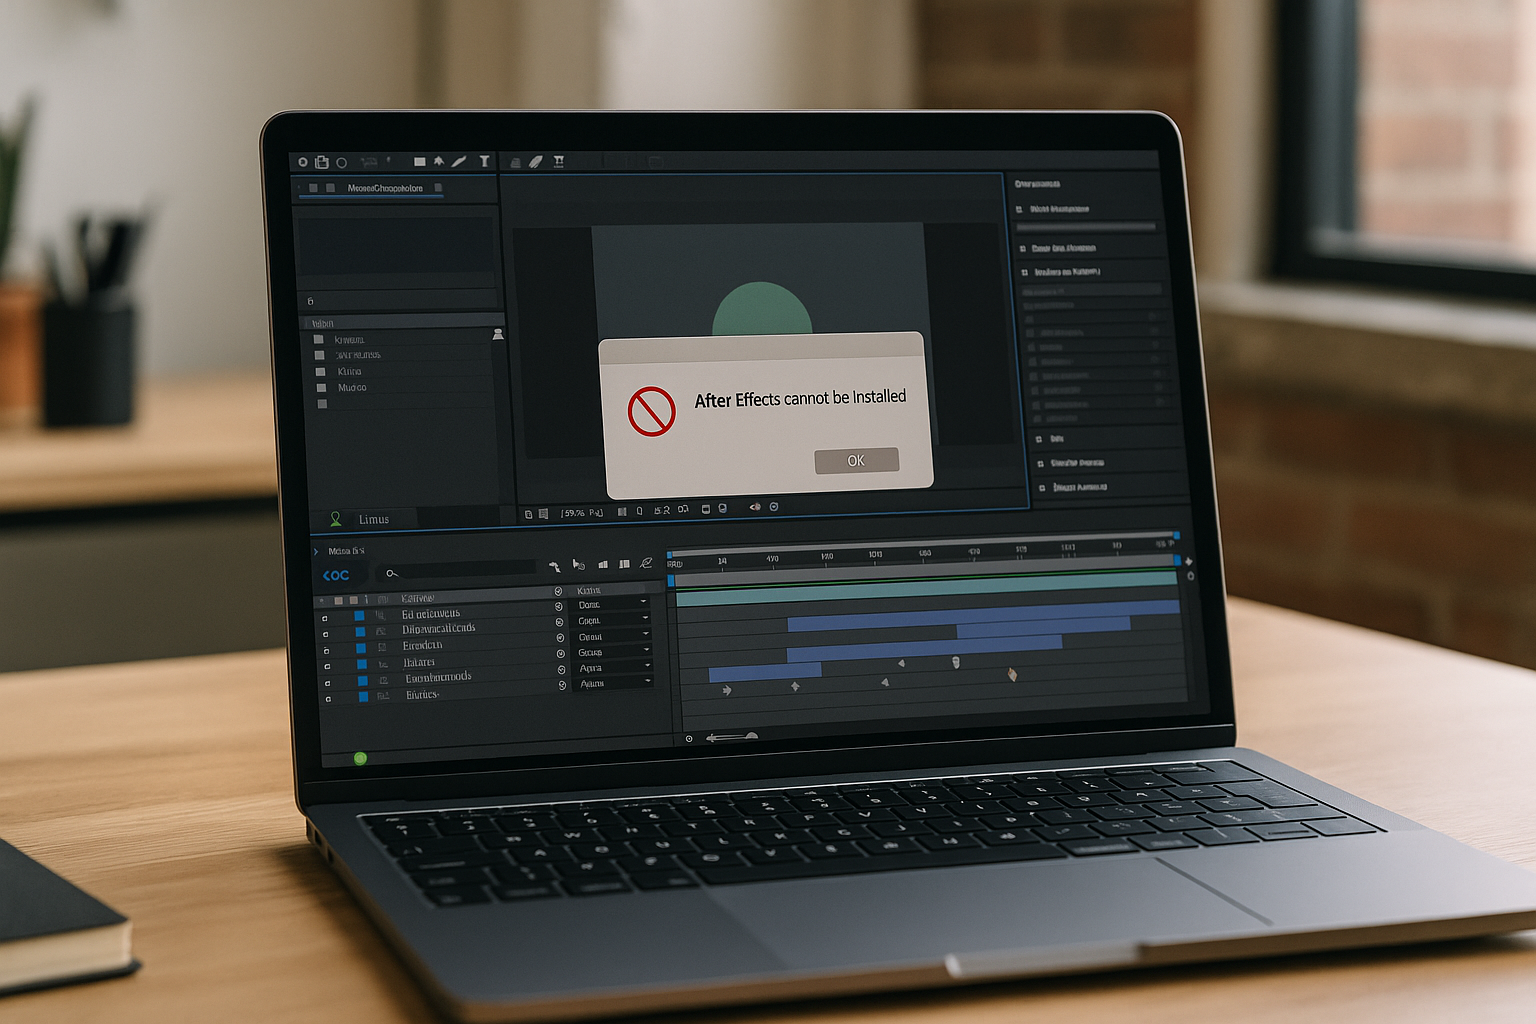Click the 'After Effects cannot be Installed' message
1536x1024 pixels.
point(800,399)
